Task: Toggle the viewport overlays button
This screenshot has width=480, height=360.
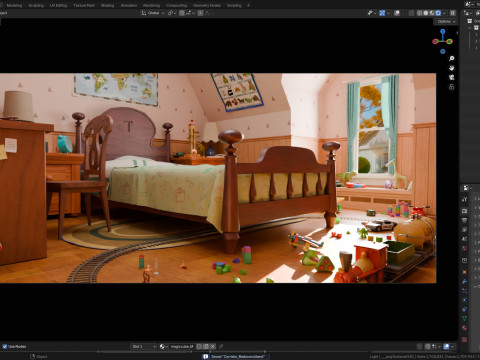Action: click(397, 13)
